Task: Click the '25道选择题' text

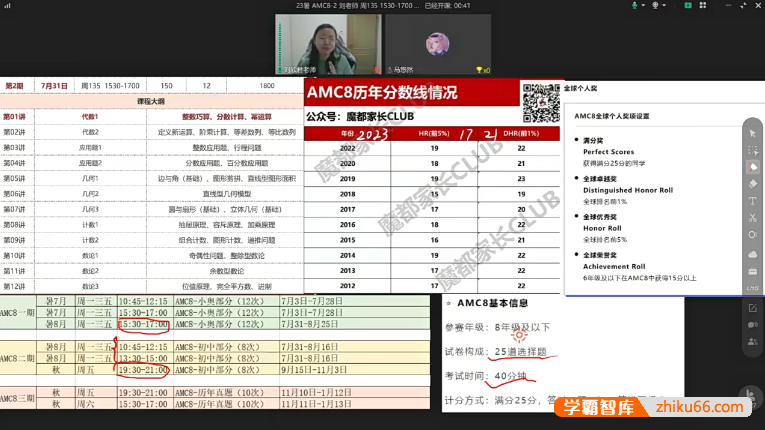Action: click(x=520, y=351)
